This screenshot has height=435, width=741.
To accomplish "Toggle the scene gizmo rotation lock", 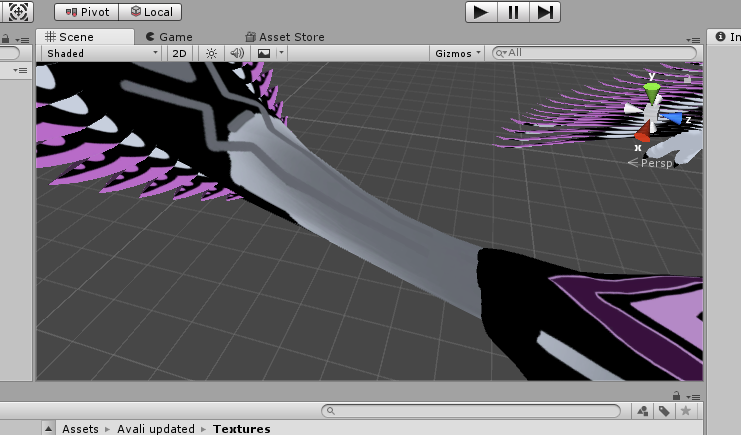I will (688, 78).
